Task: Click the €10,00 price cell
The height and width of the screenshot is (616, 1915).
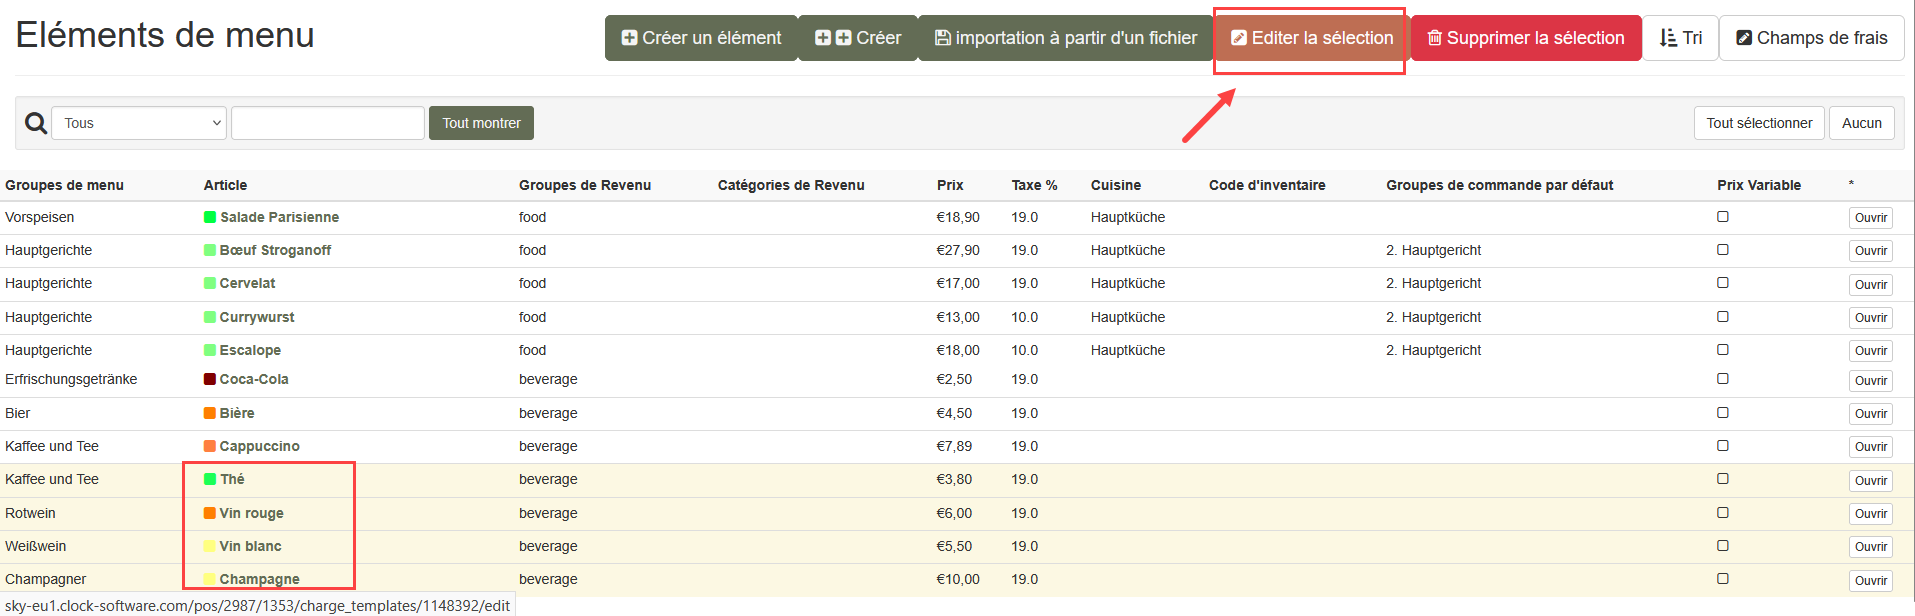Action: pyautogui.click(x=958, y=579)
